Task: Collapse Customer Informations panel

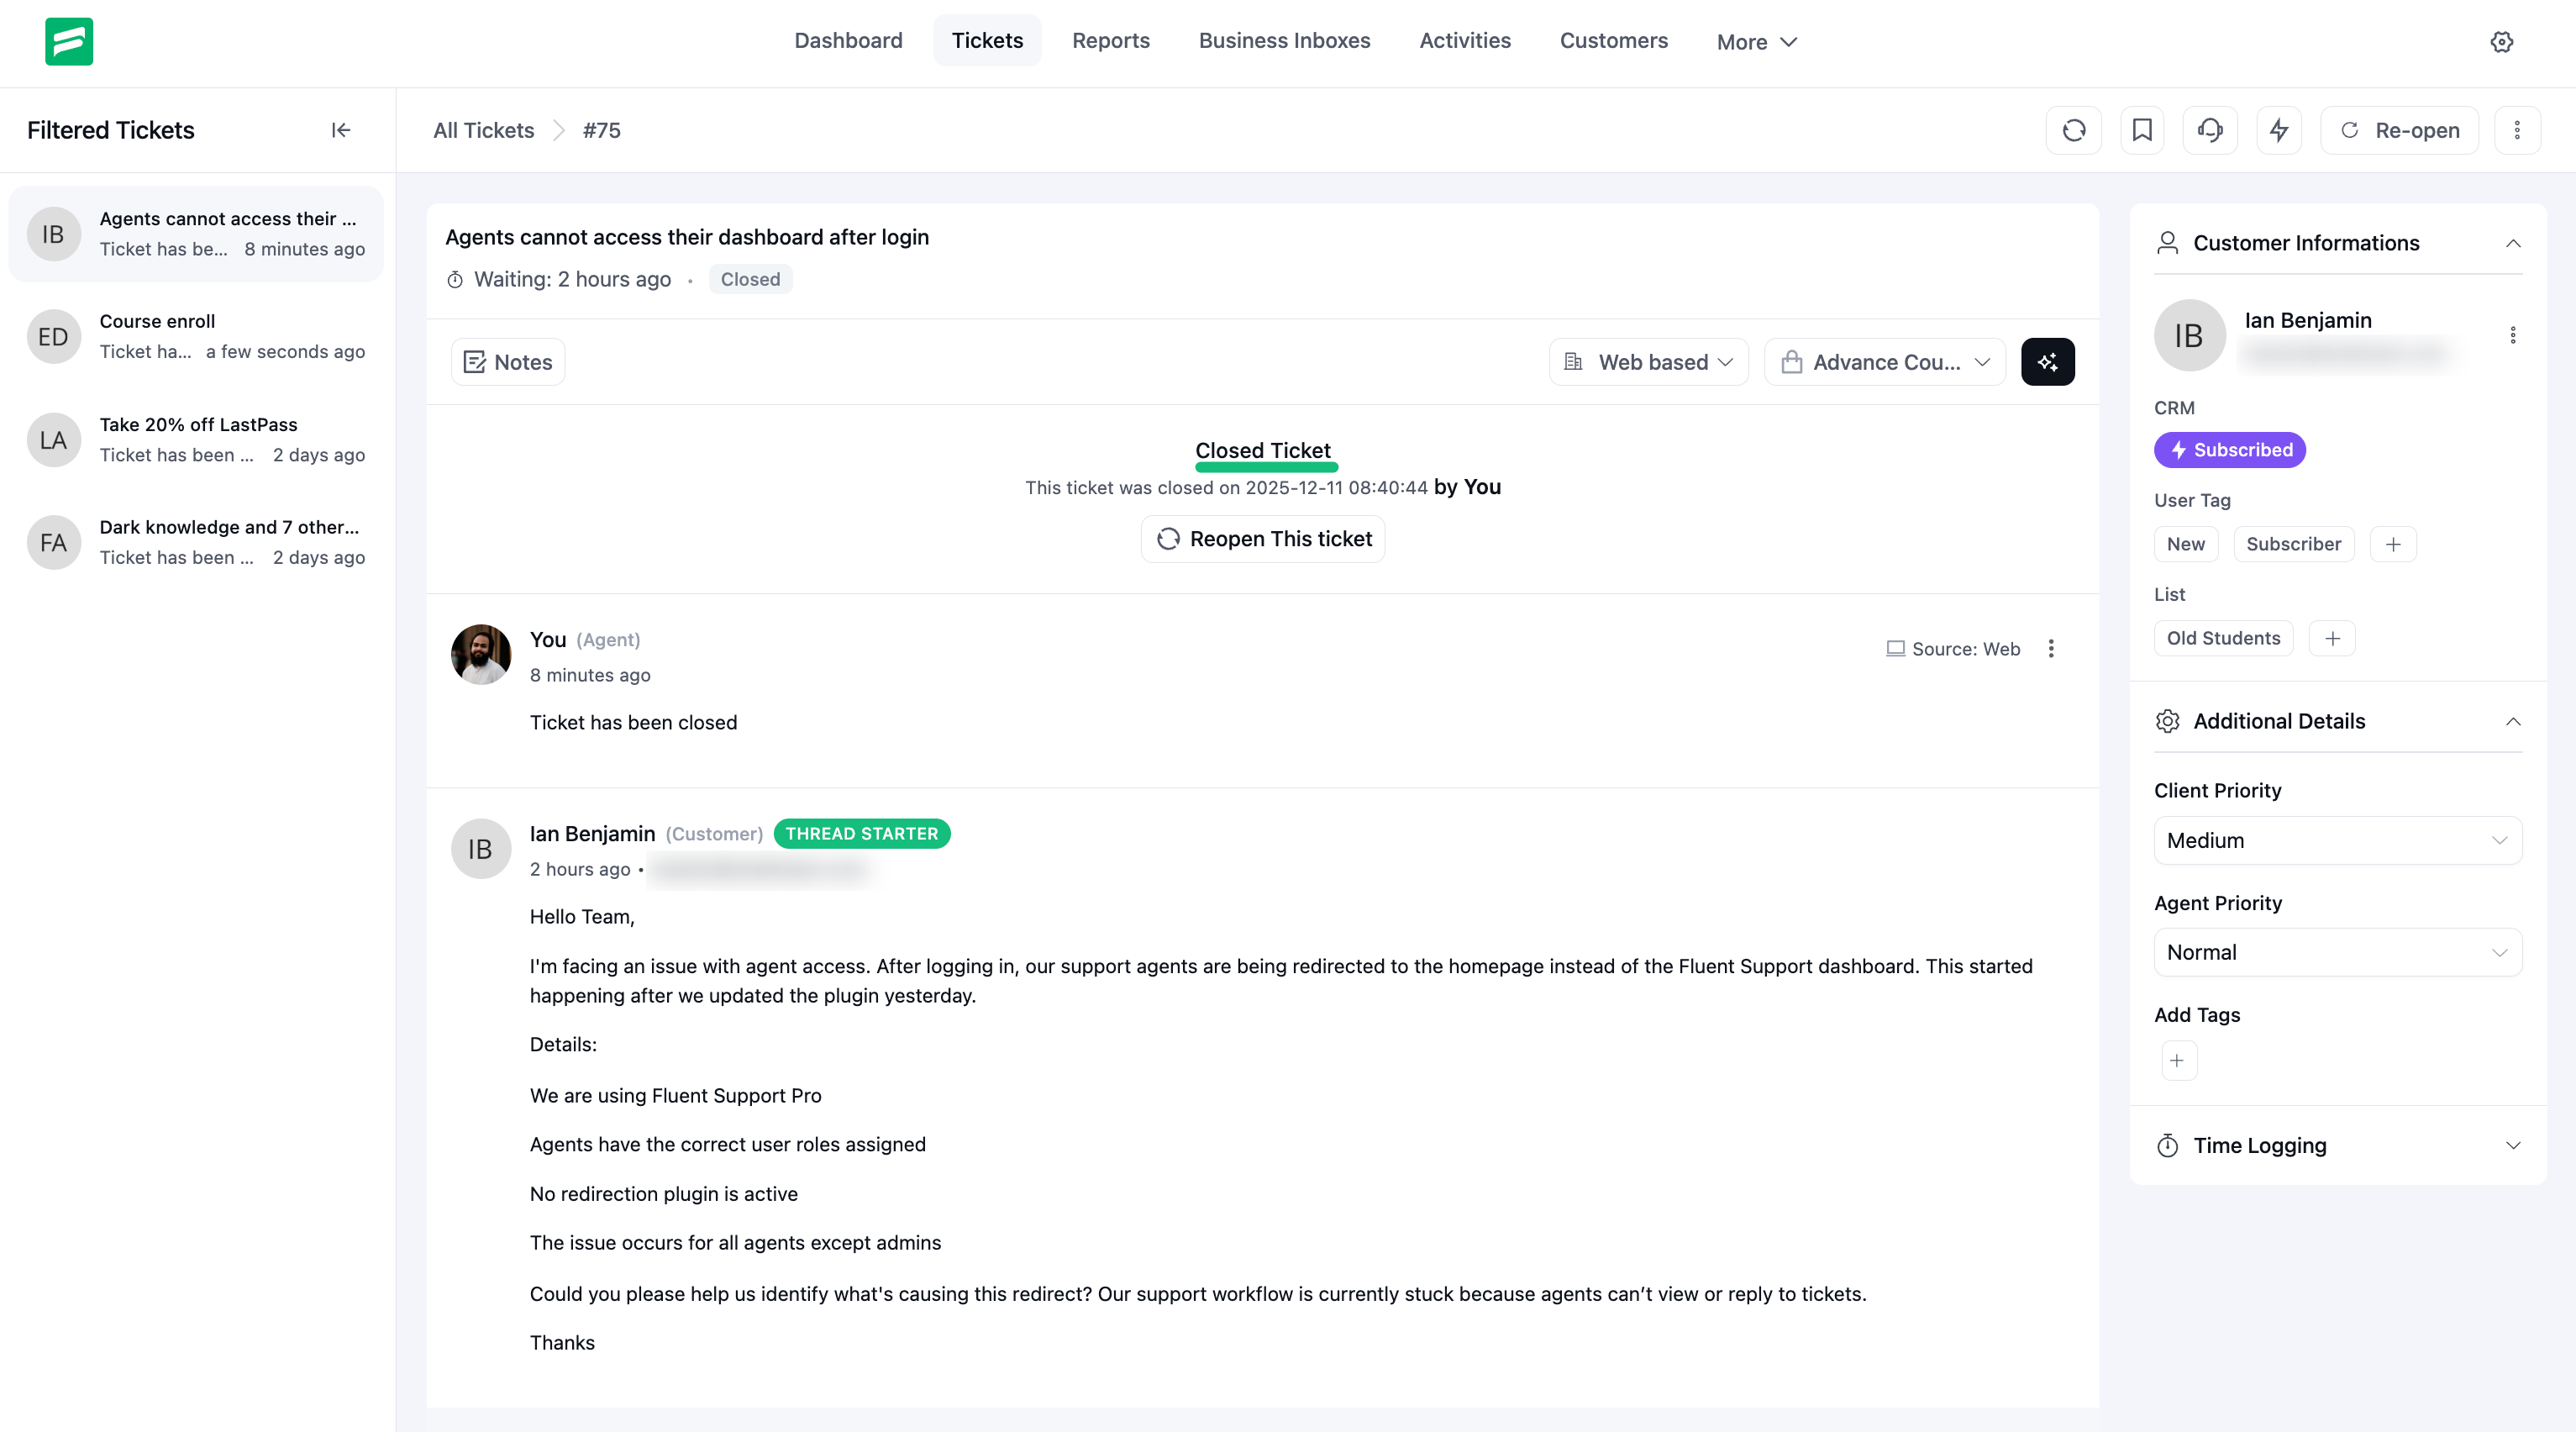Action: (x=2512, y=243)
